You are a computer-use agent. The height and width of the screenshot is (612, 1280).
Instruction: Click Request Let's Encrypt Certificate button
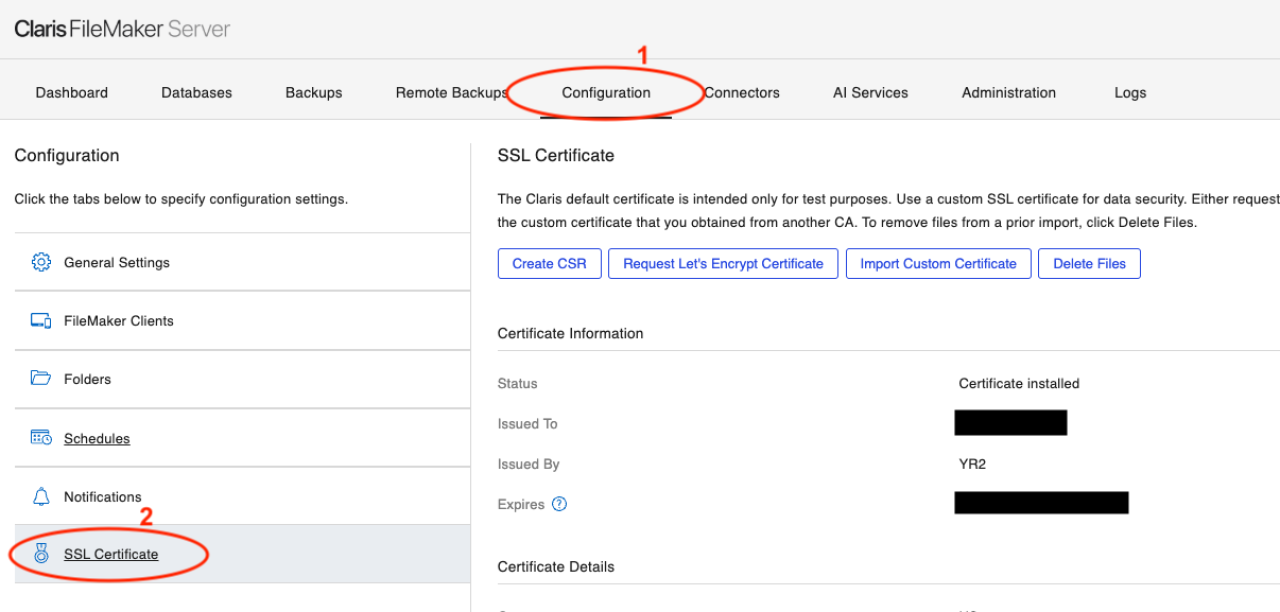tap(723, 264)
